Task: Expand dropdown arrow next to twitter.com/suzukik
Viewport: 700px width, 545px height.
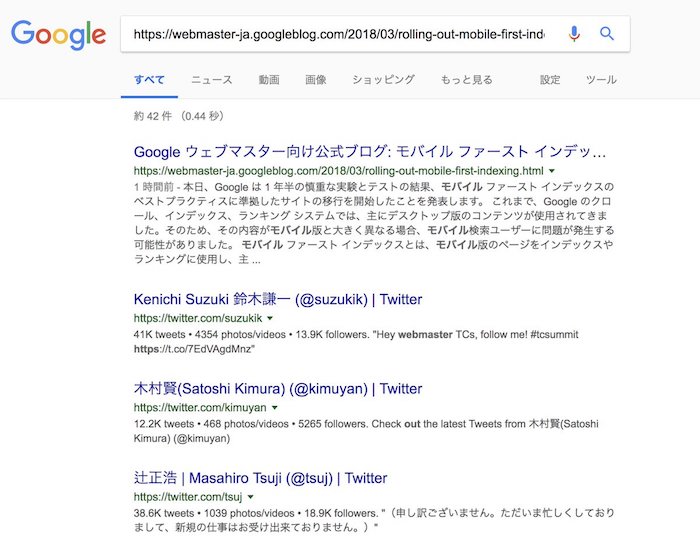Action: point(268,318)
